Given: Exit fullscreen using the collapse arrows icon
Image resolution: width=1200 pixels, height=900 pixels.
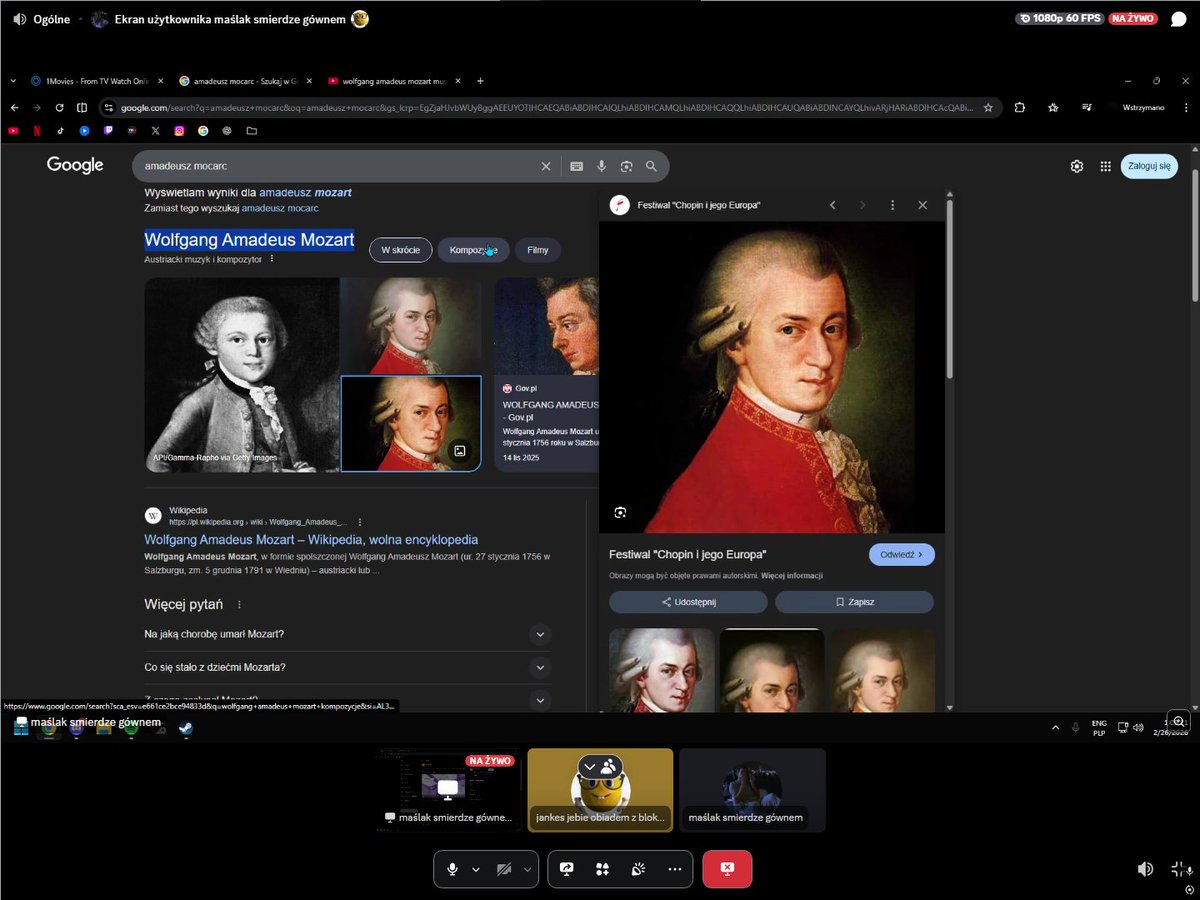Looking at the screenshot, I should coord(1178,869).
